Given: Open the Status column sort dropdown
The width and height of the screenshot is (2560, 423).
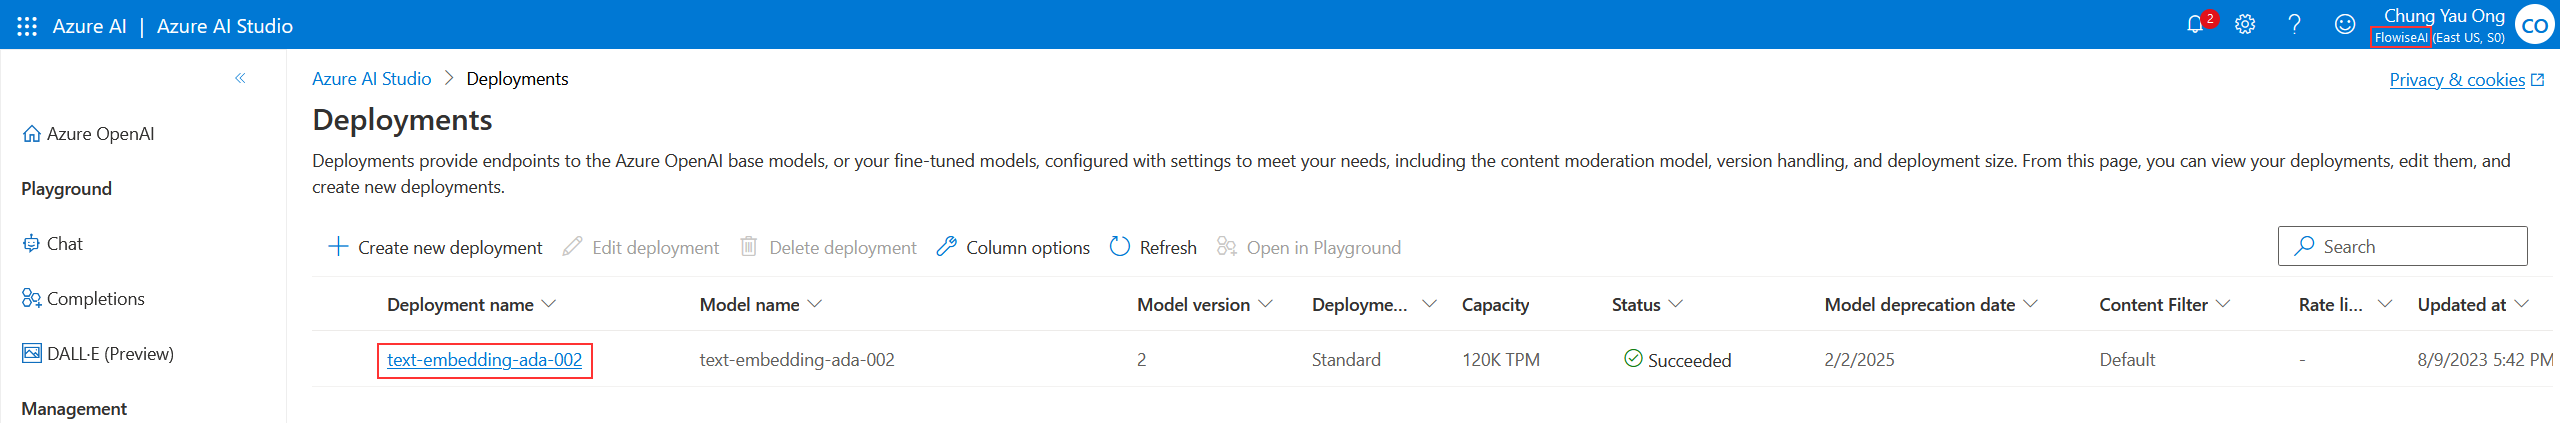Looking at the screenshot, I should 1676,304.
